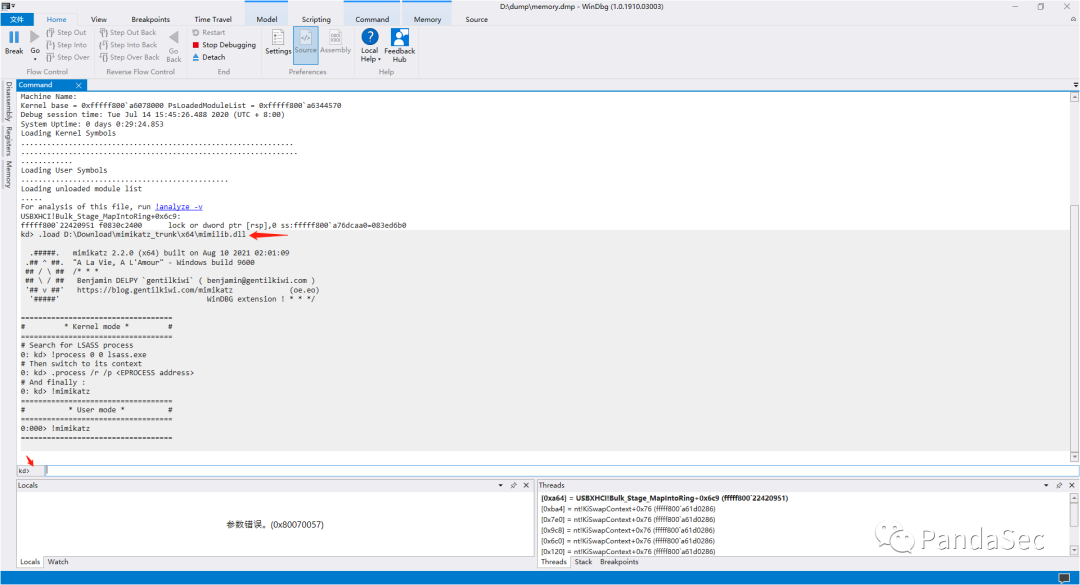This screenshot has width=1080, height=585.
Task: Open the Disassembly side panel
Action: 8,101
